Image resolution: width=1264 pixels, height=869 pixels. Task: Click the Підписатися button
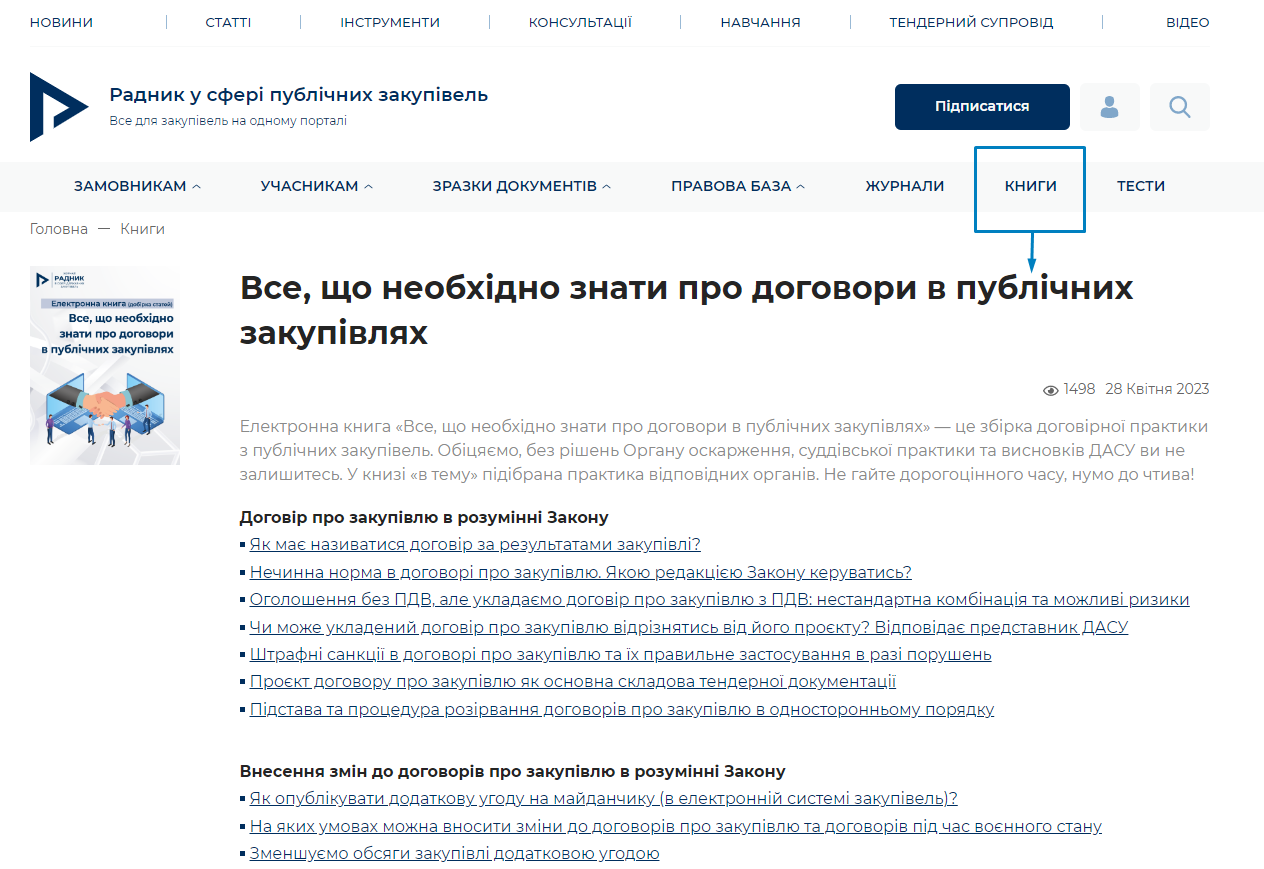click(x=982, y=107)
